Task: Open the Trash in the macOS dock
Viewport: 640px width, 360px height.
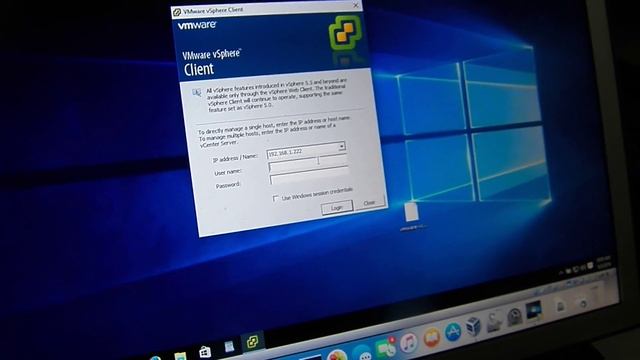Action: (x=583, y=303)
